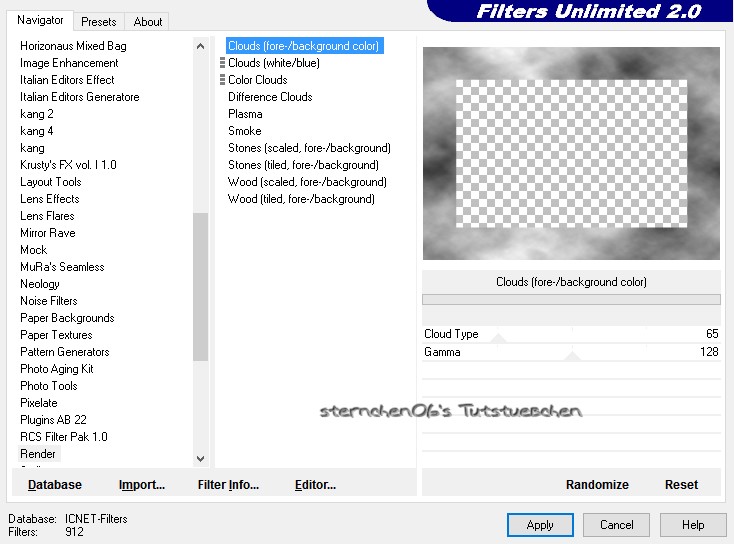
Task: Select Pixelate category
Action: click(38, 403)
